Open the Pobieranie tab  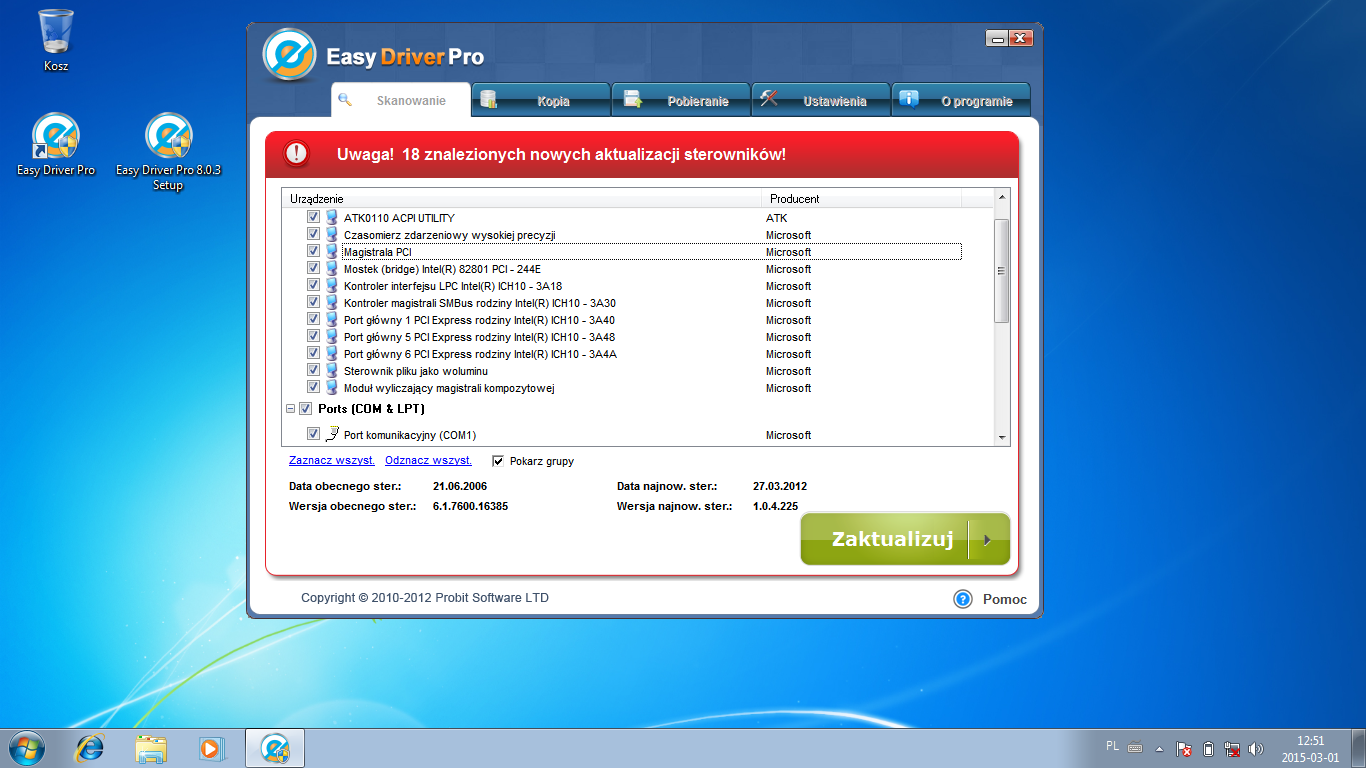tap(681, 100)
